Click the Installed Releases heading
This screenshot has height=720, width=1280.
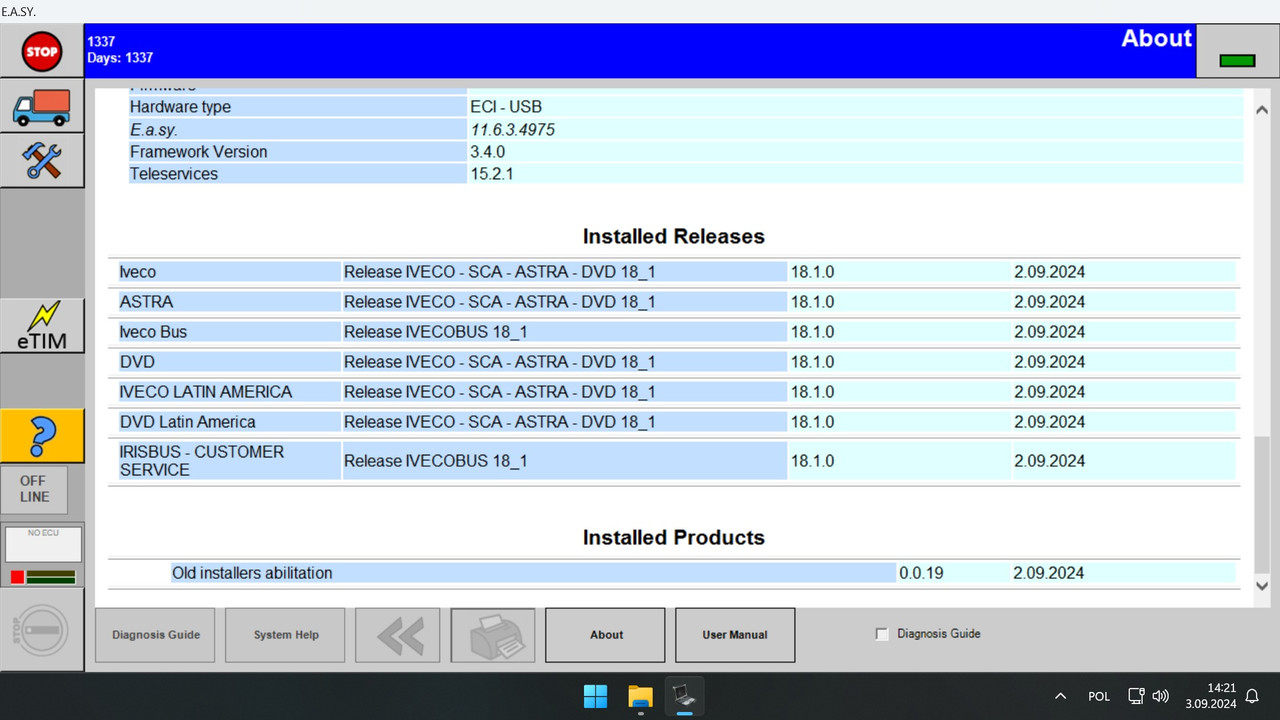click(674, 237)
